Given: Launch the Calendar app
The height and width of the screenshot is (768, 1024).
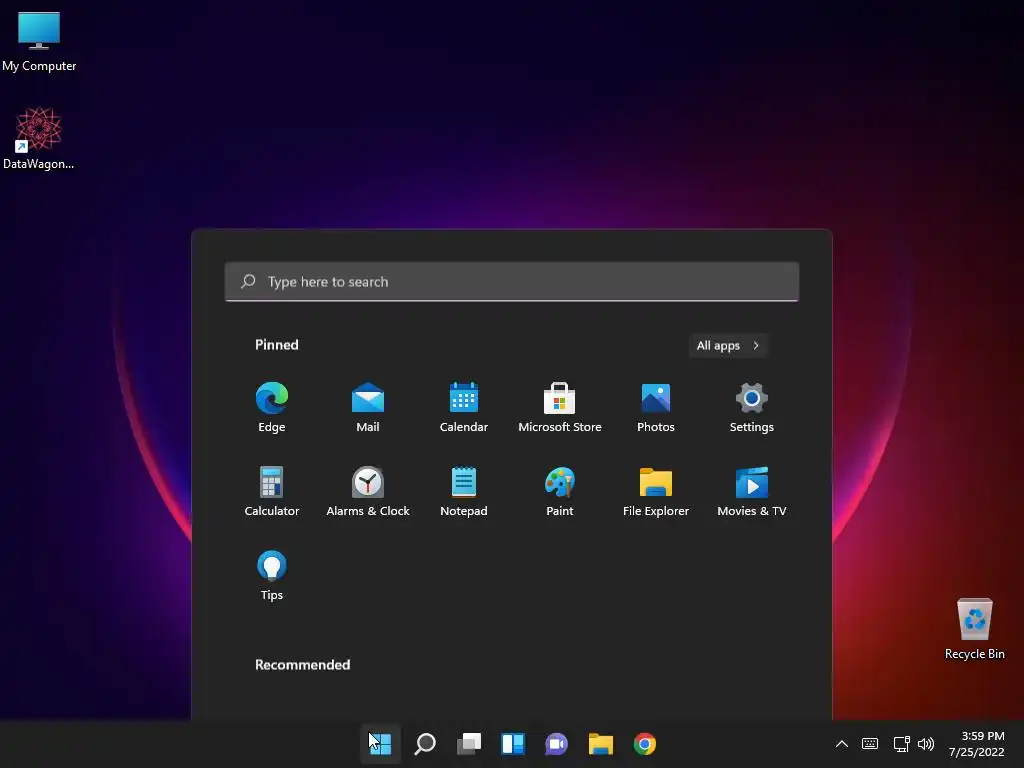Looking at the screenshot, I should point(464,408).
